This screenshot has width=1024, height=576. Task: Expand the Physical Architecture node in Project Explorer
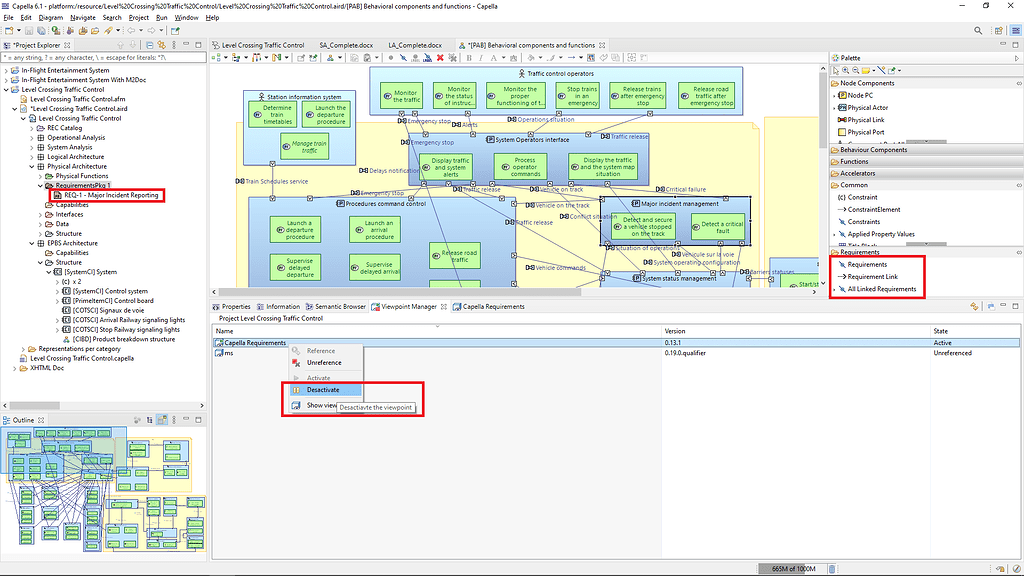coord(31,167)
